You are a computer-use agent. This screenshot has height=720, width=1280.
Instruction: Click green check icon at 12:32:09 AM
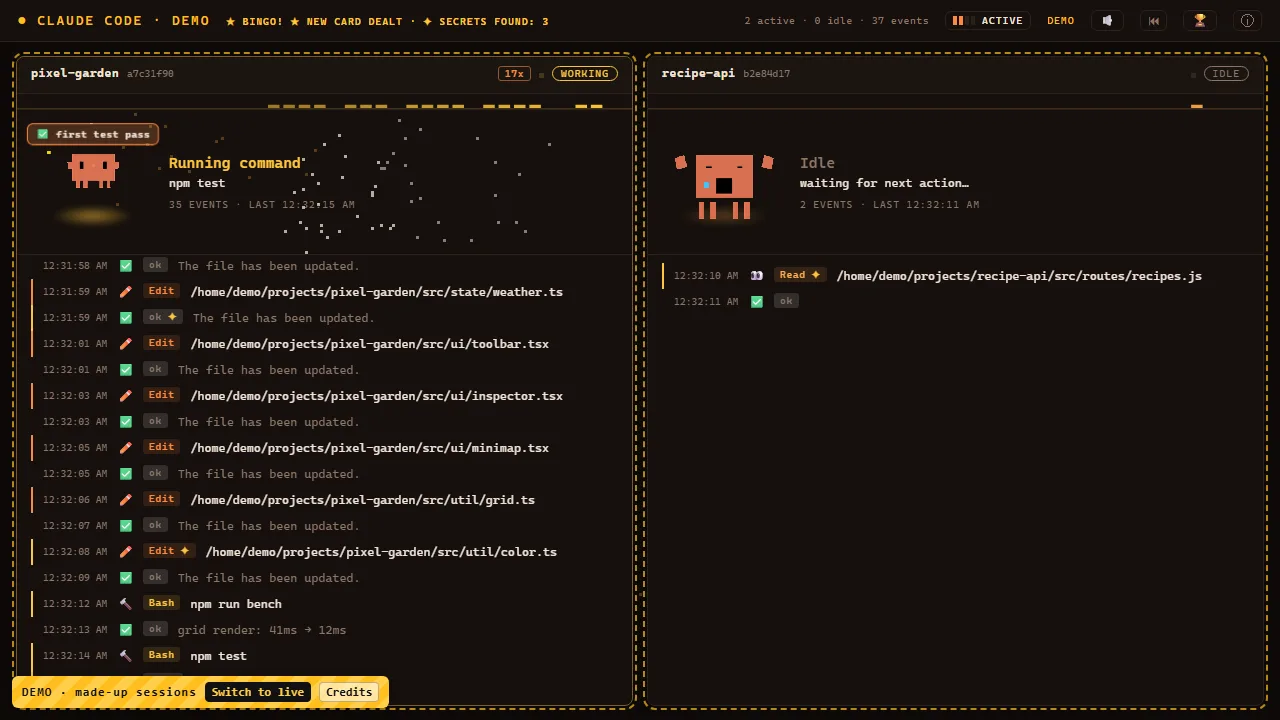coord(126,578)
